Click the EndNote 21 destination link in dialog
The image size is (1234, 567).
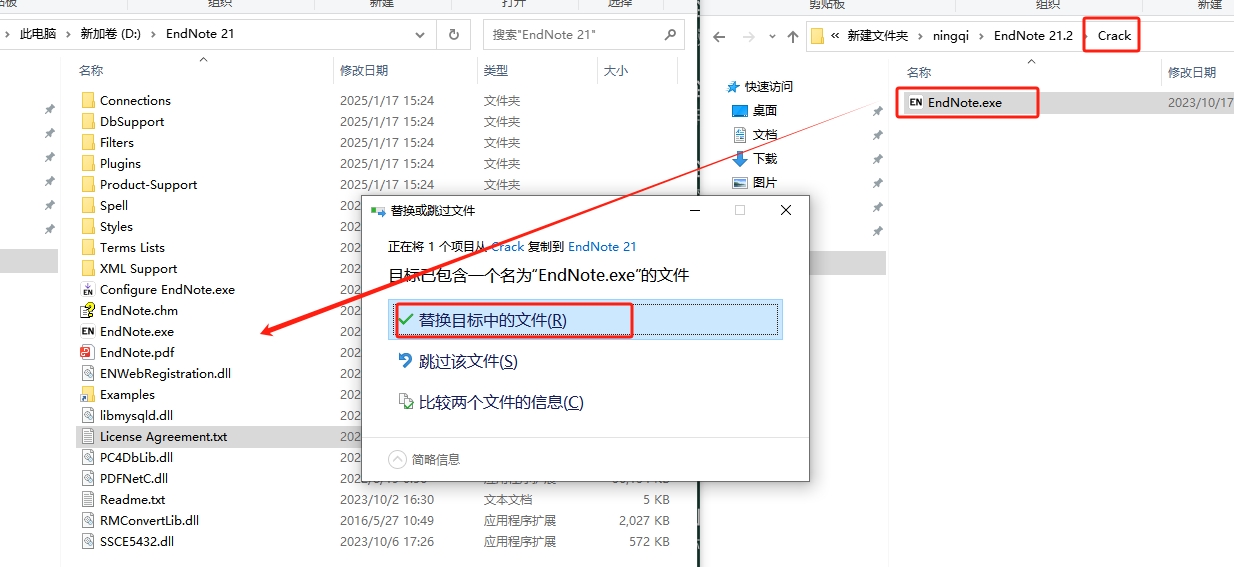tap(602, 246)
